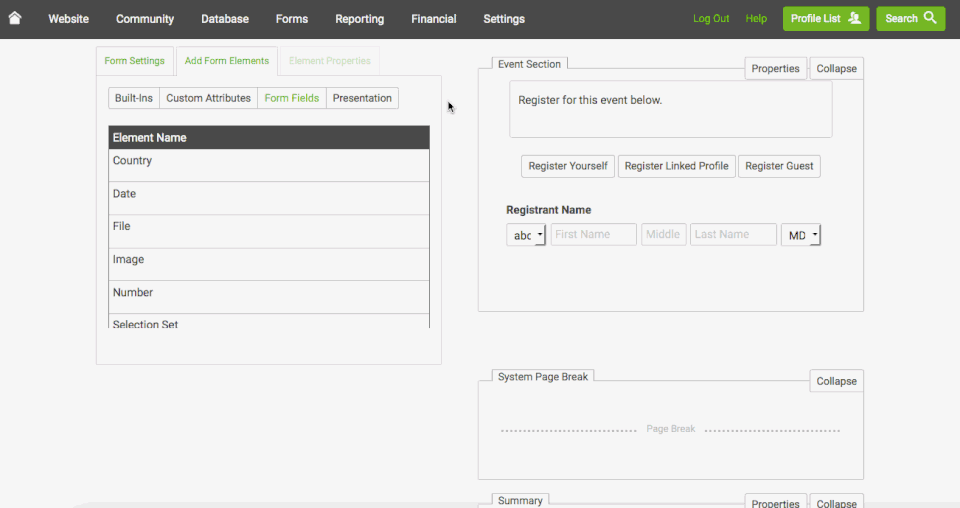Open the abc name prefix dropdown

tap(526, 235)
